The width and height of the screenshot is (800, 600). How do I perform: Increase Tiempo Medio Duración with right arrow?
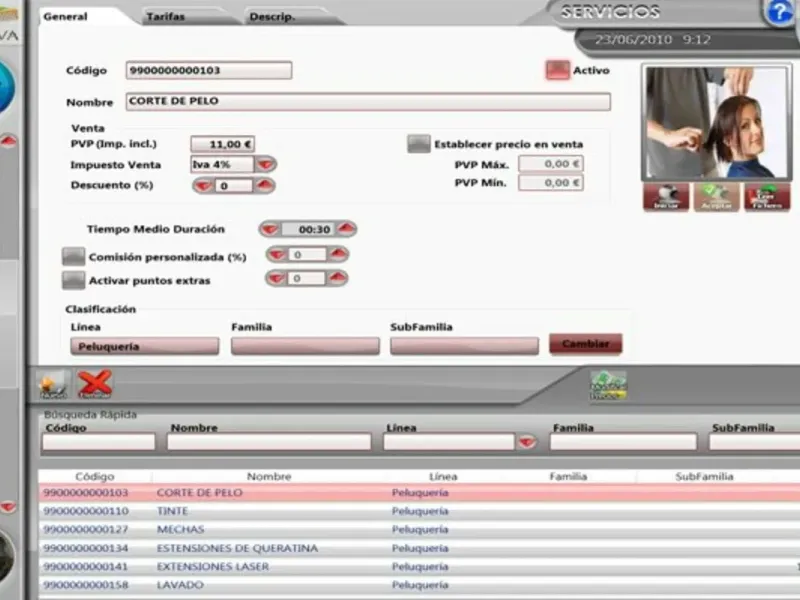pos(346,229)
